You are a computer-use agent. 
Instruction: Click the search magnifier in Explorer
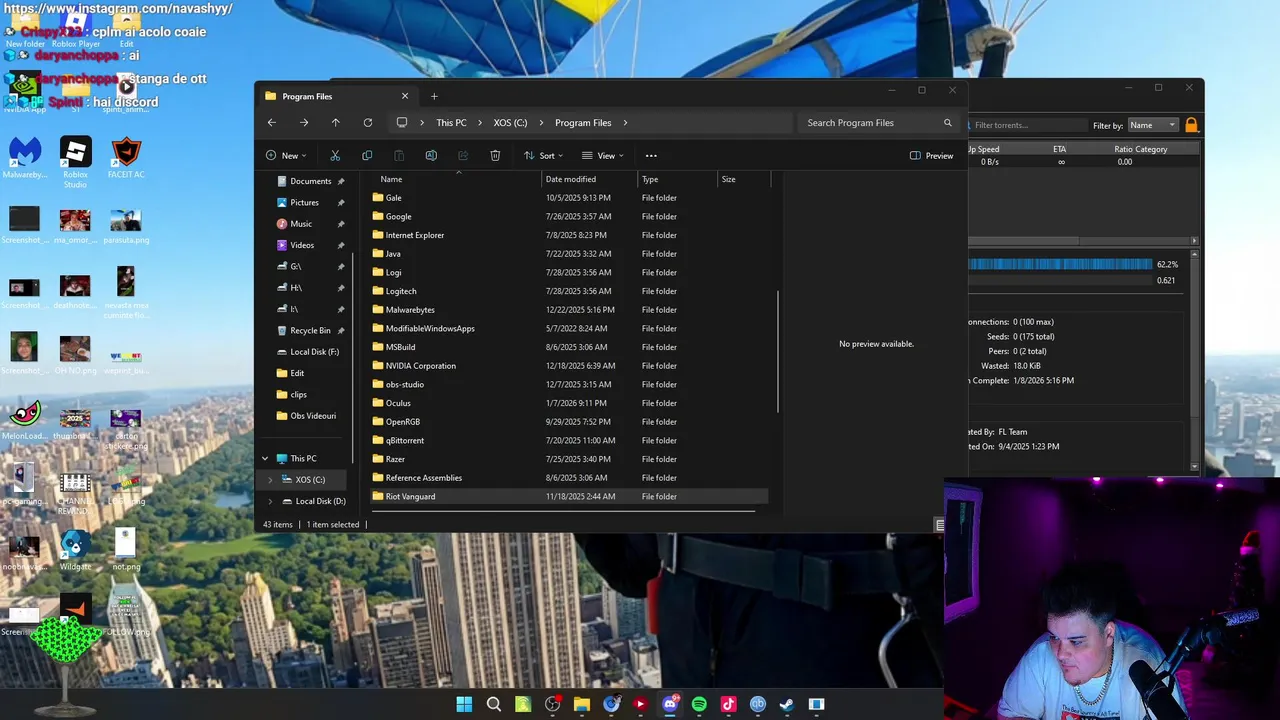click(948, 123)
